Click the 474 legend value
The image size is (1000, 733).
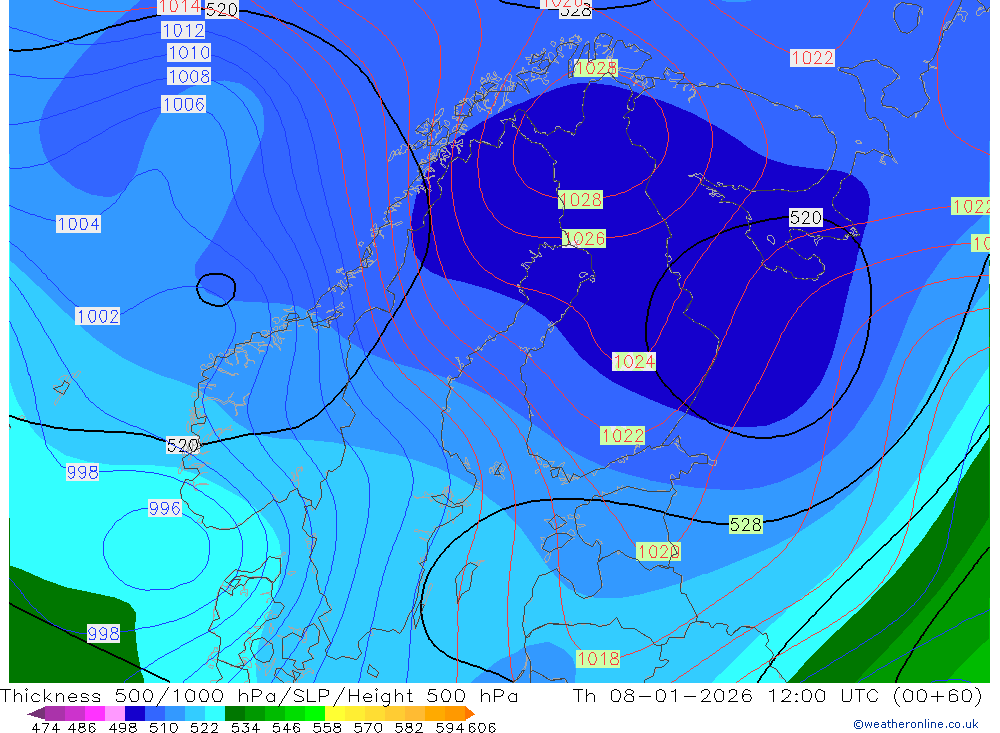click(45, 727)
